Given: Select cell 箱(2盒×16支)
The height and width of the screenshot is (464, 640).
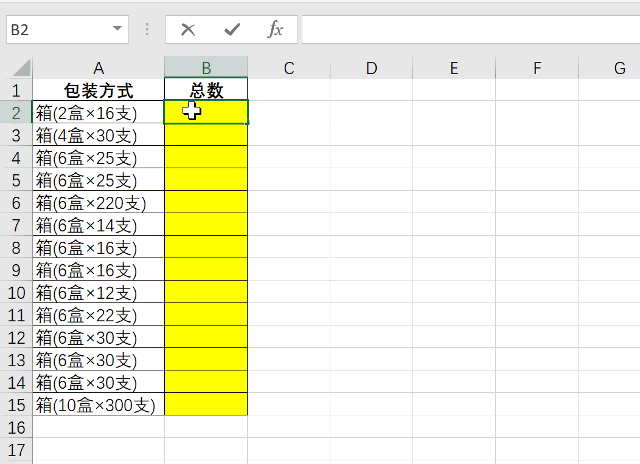Looking at the screenshot, I should (98, 112).
